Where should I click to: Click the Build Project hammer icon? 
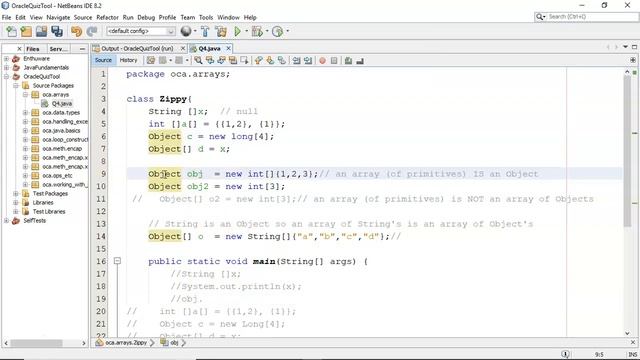205,31
